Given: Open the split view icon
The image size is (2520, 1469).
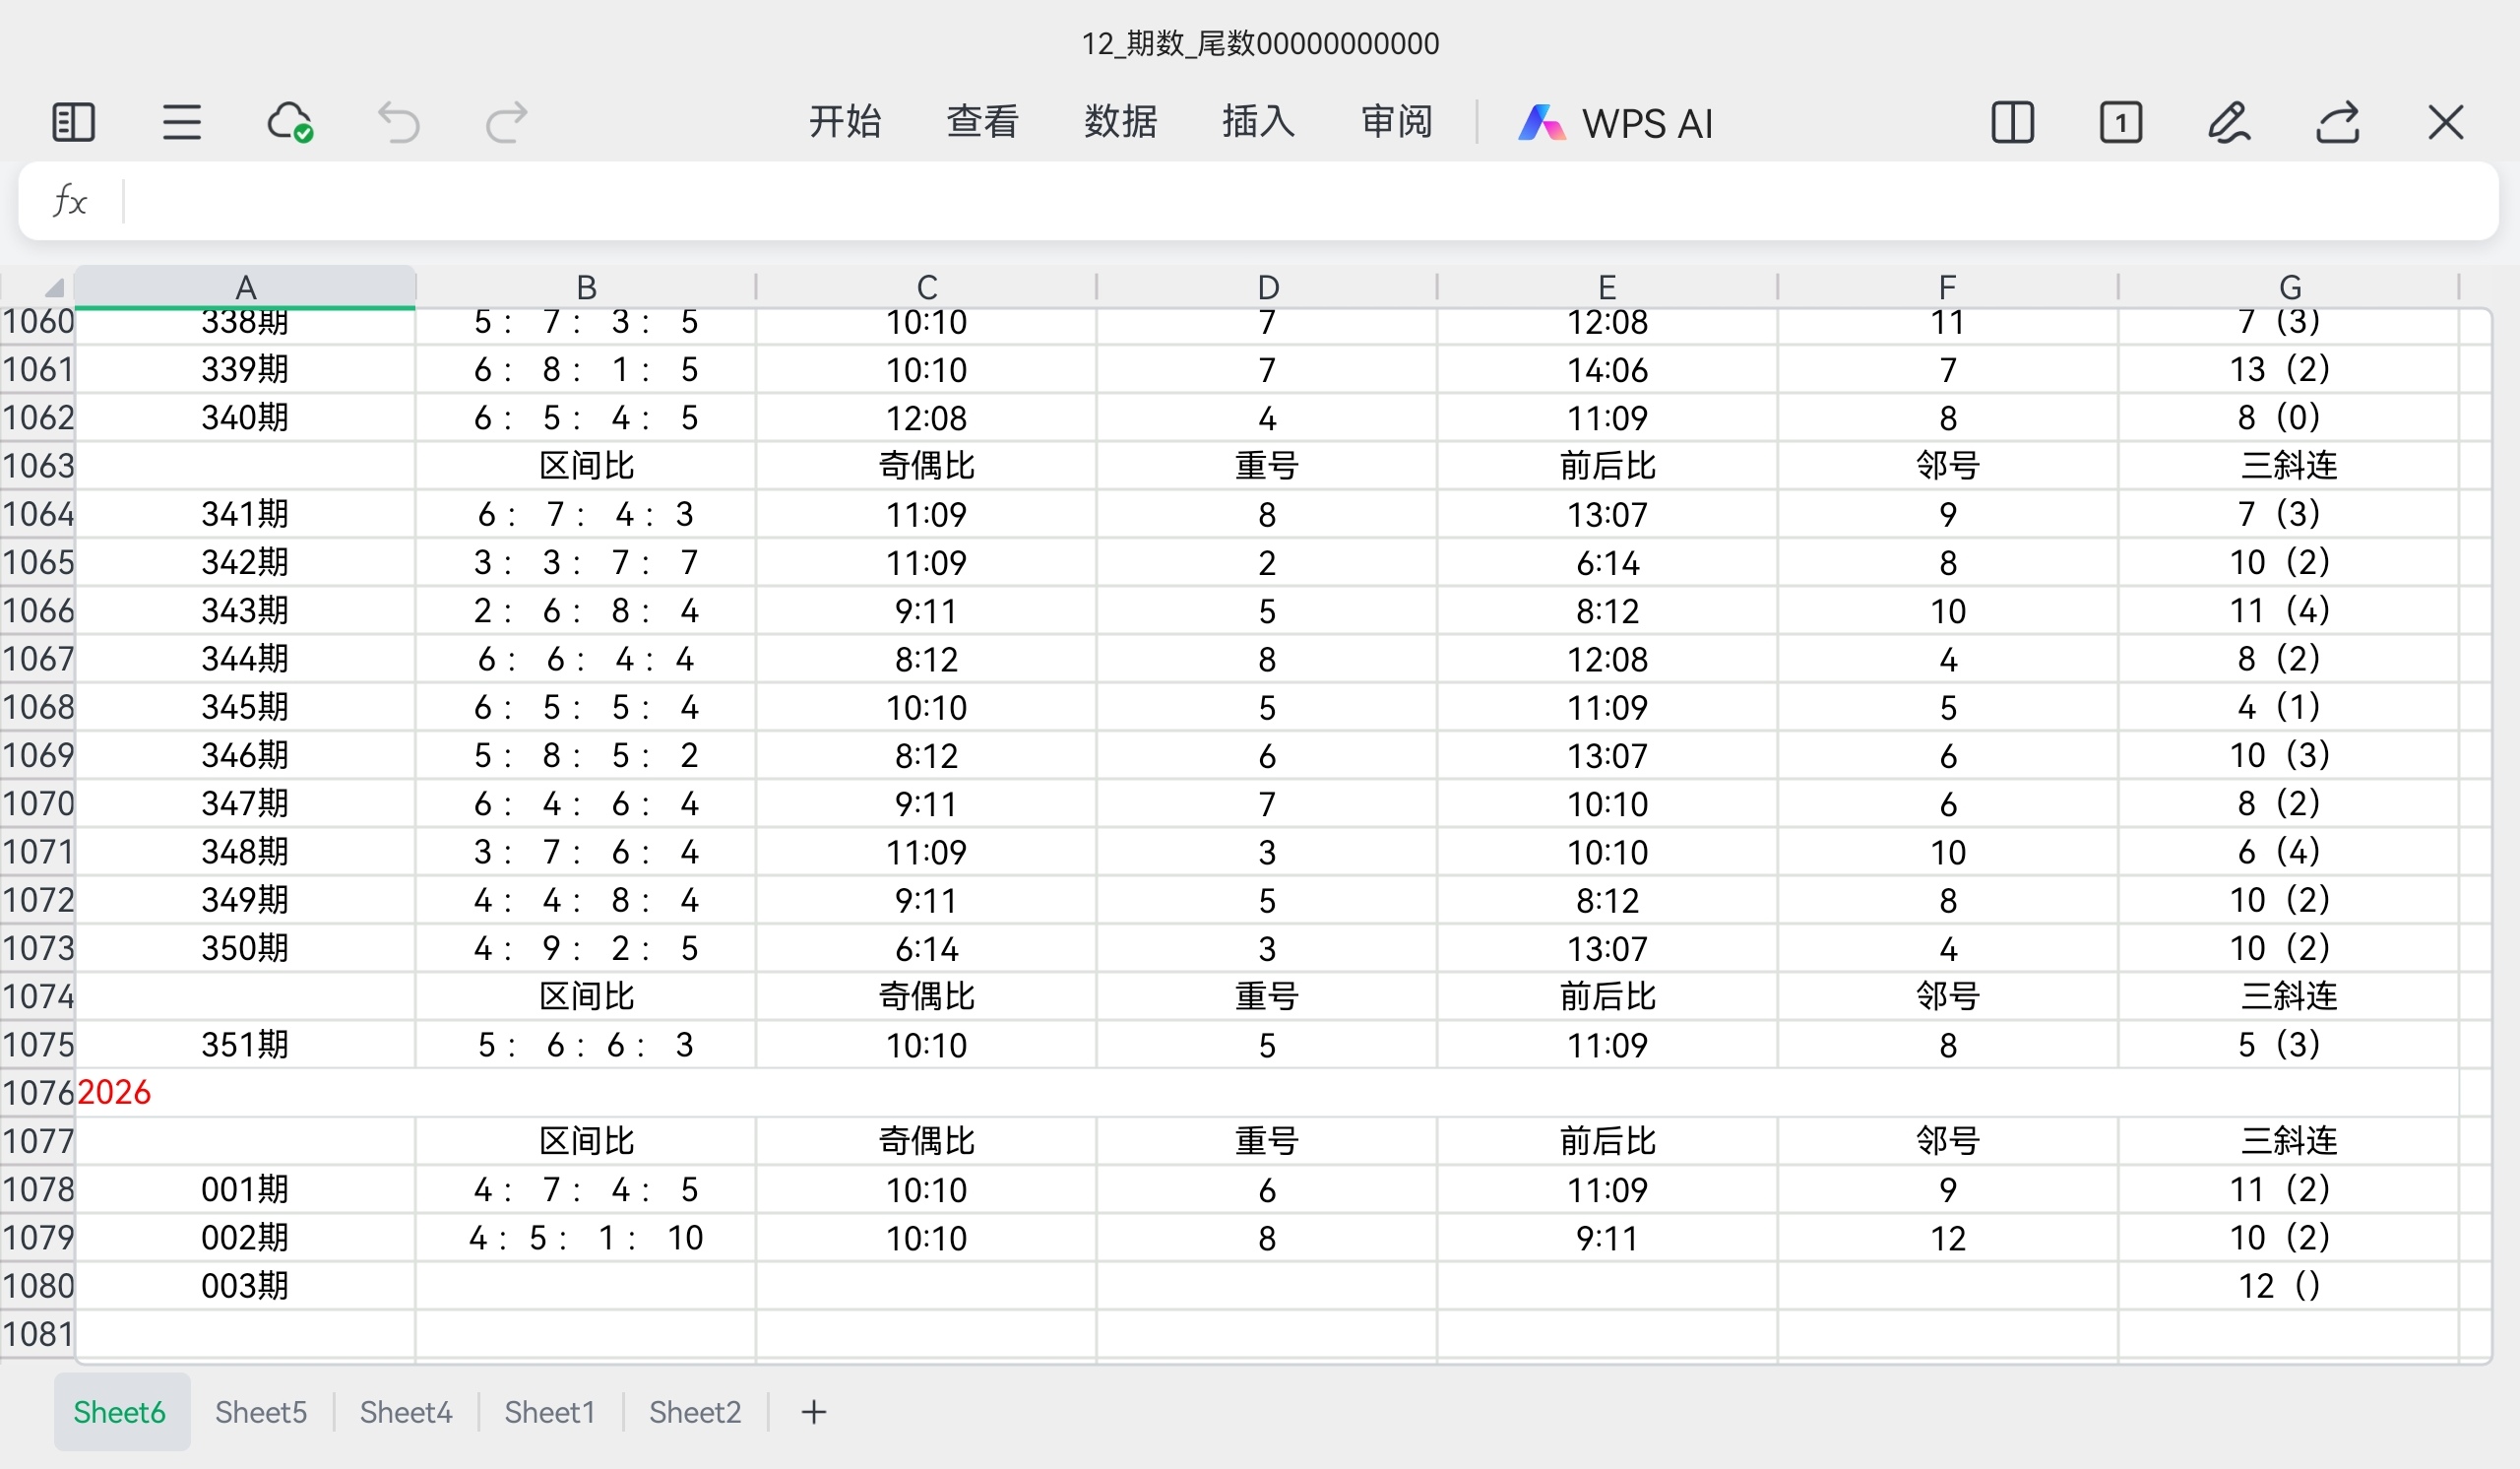Looking at the screenshot, I should click(x=2012, y=122).
